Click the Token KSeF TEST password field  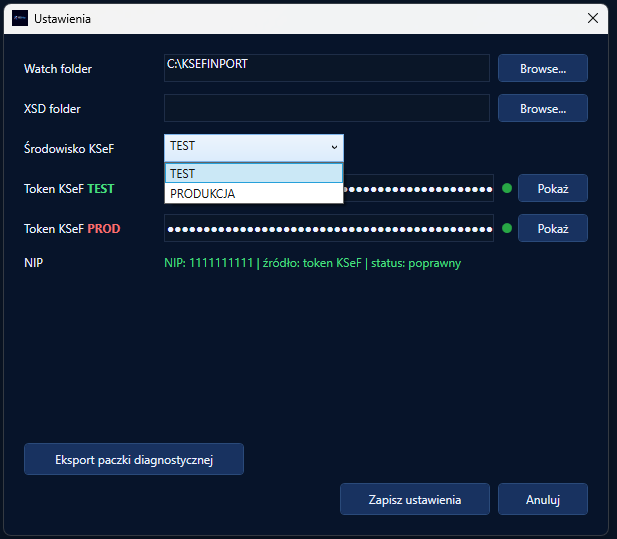418,188
